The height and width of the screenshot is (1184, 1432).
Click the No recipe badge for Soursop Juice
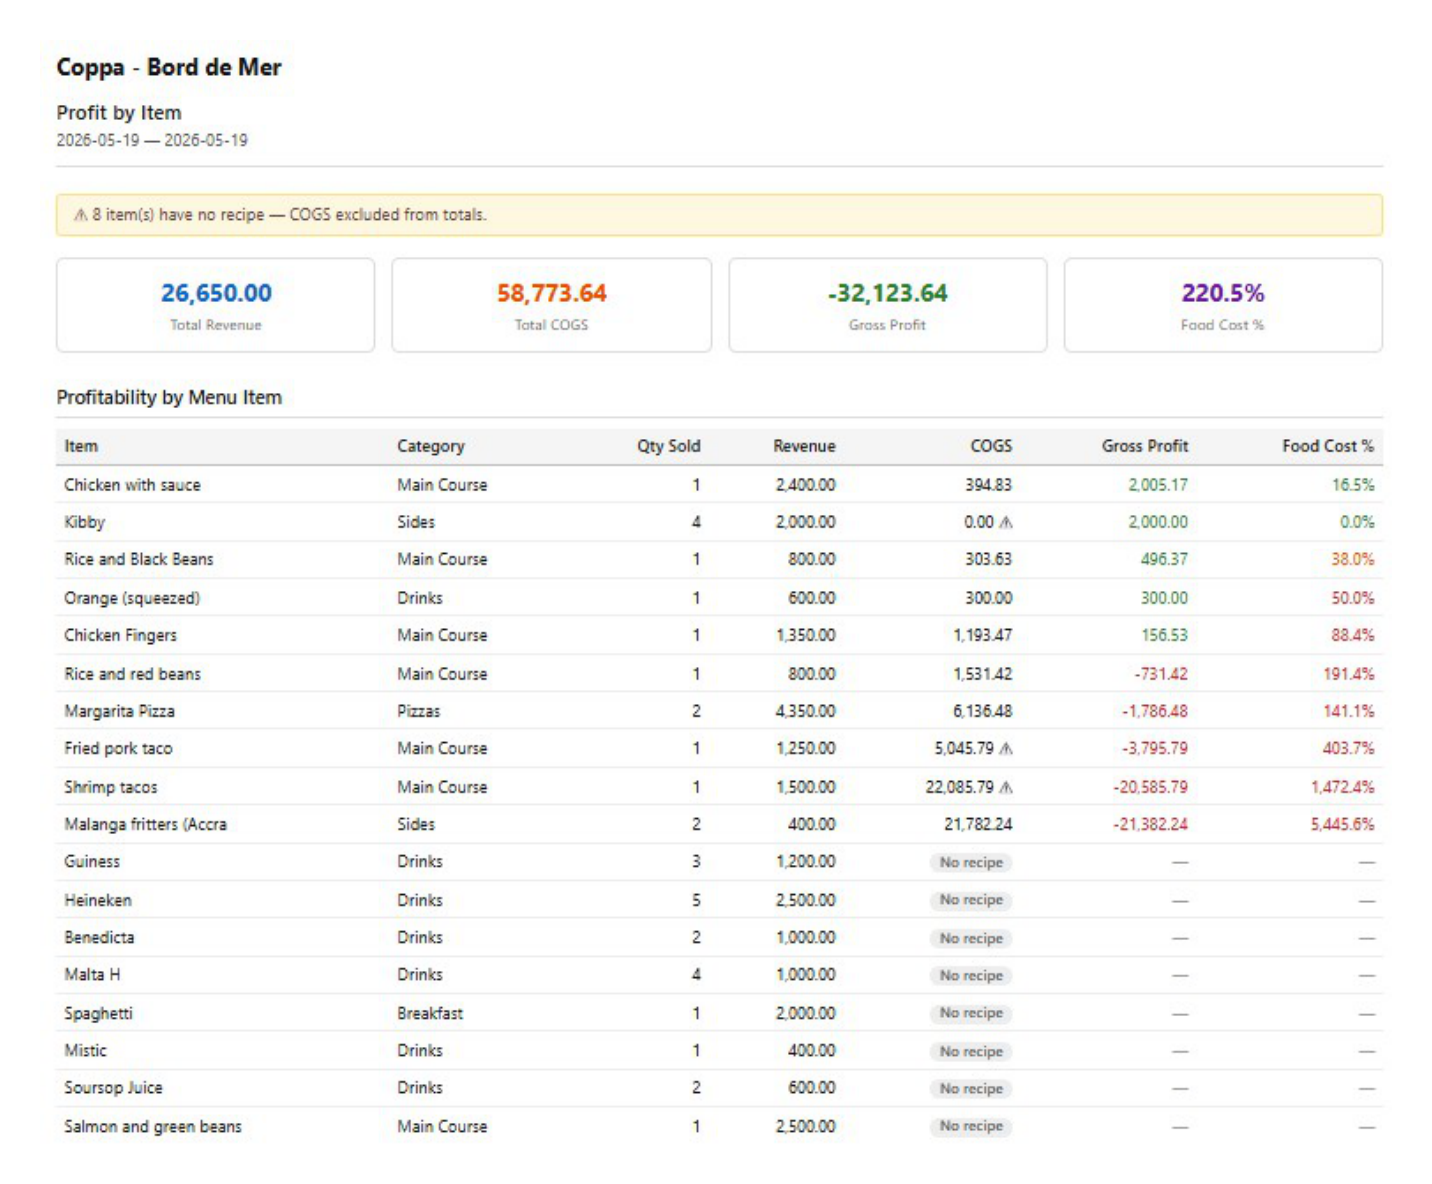971,1088
